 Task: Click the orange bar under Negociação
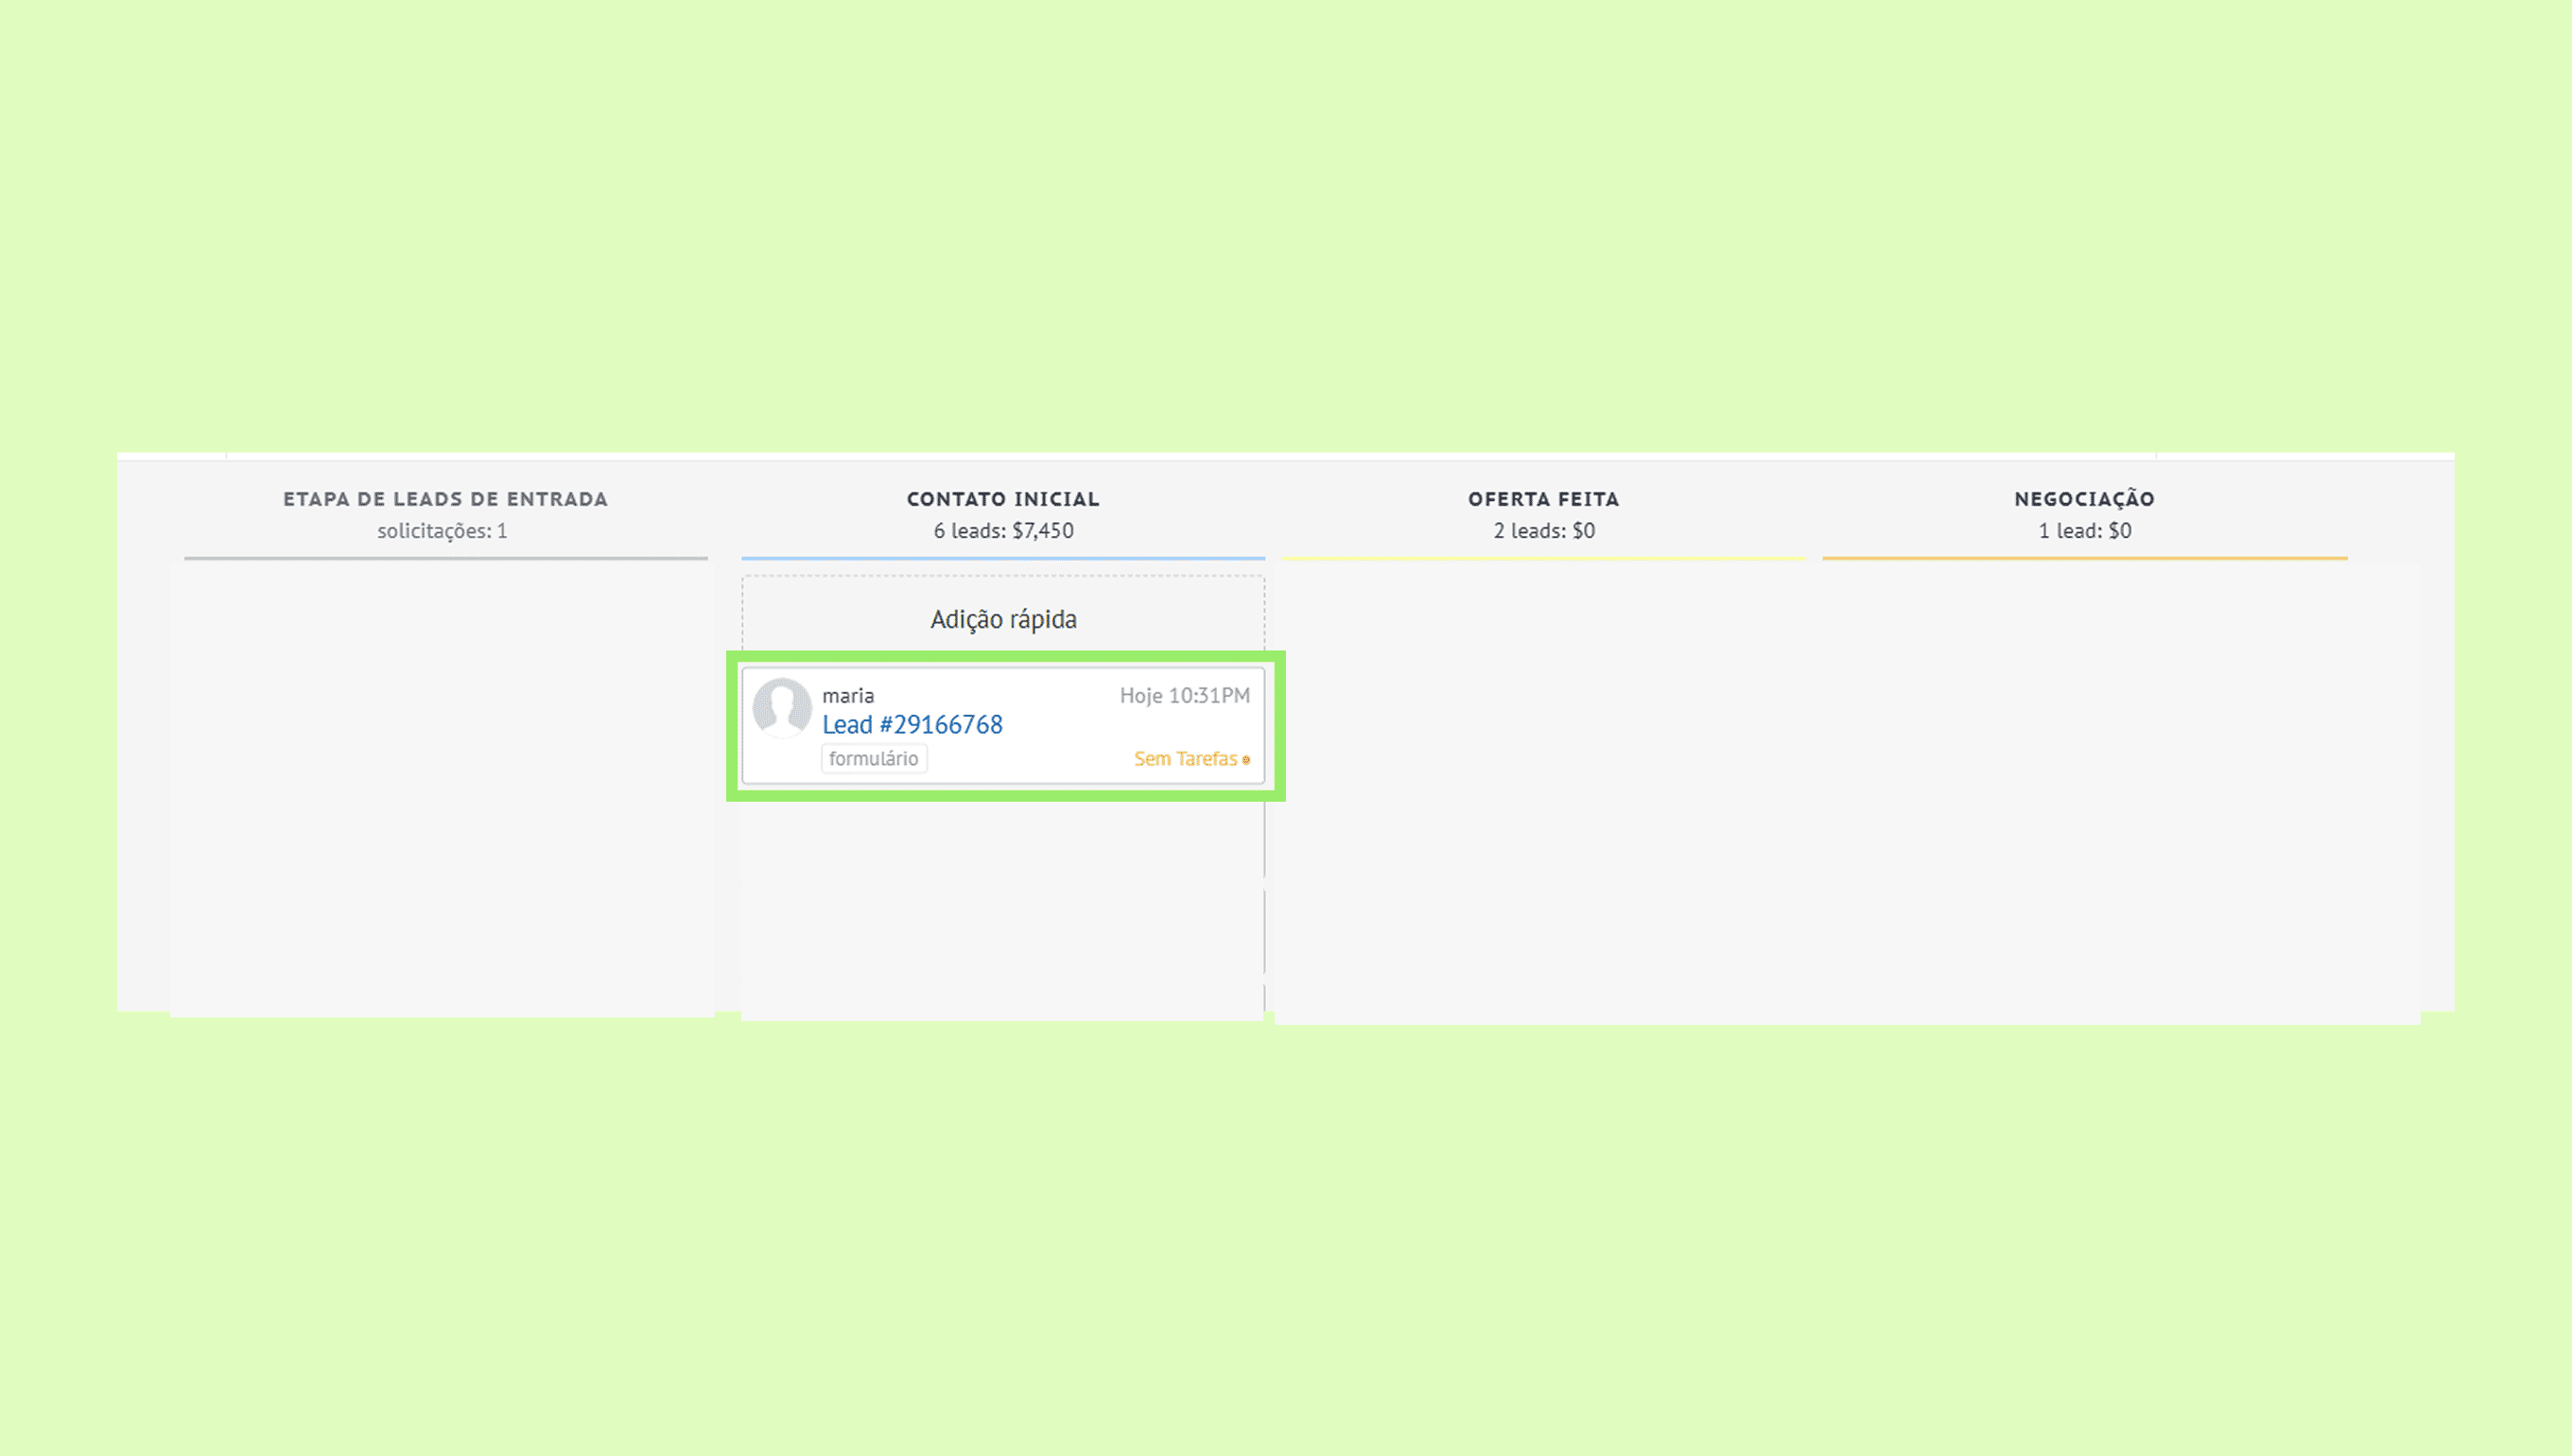2084,558
